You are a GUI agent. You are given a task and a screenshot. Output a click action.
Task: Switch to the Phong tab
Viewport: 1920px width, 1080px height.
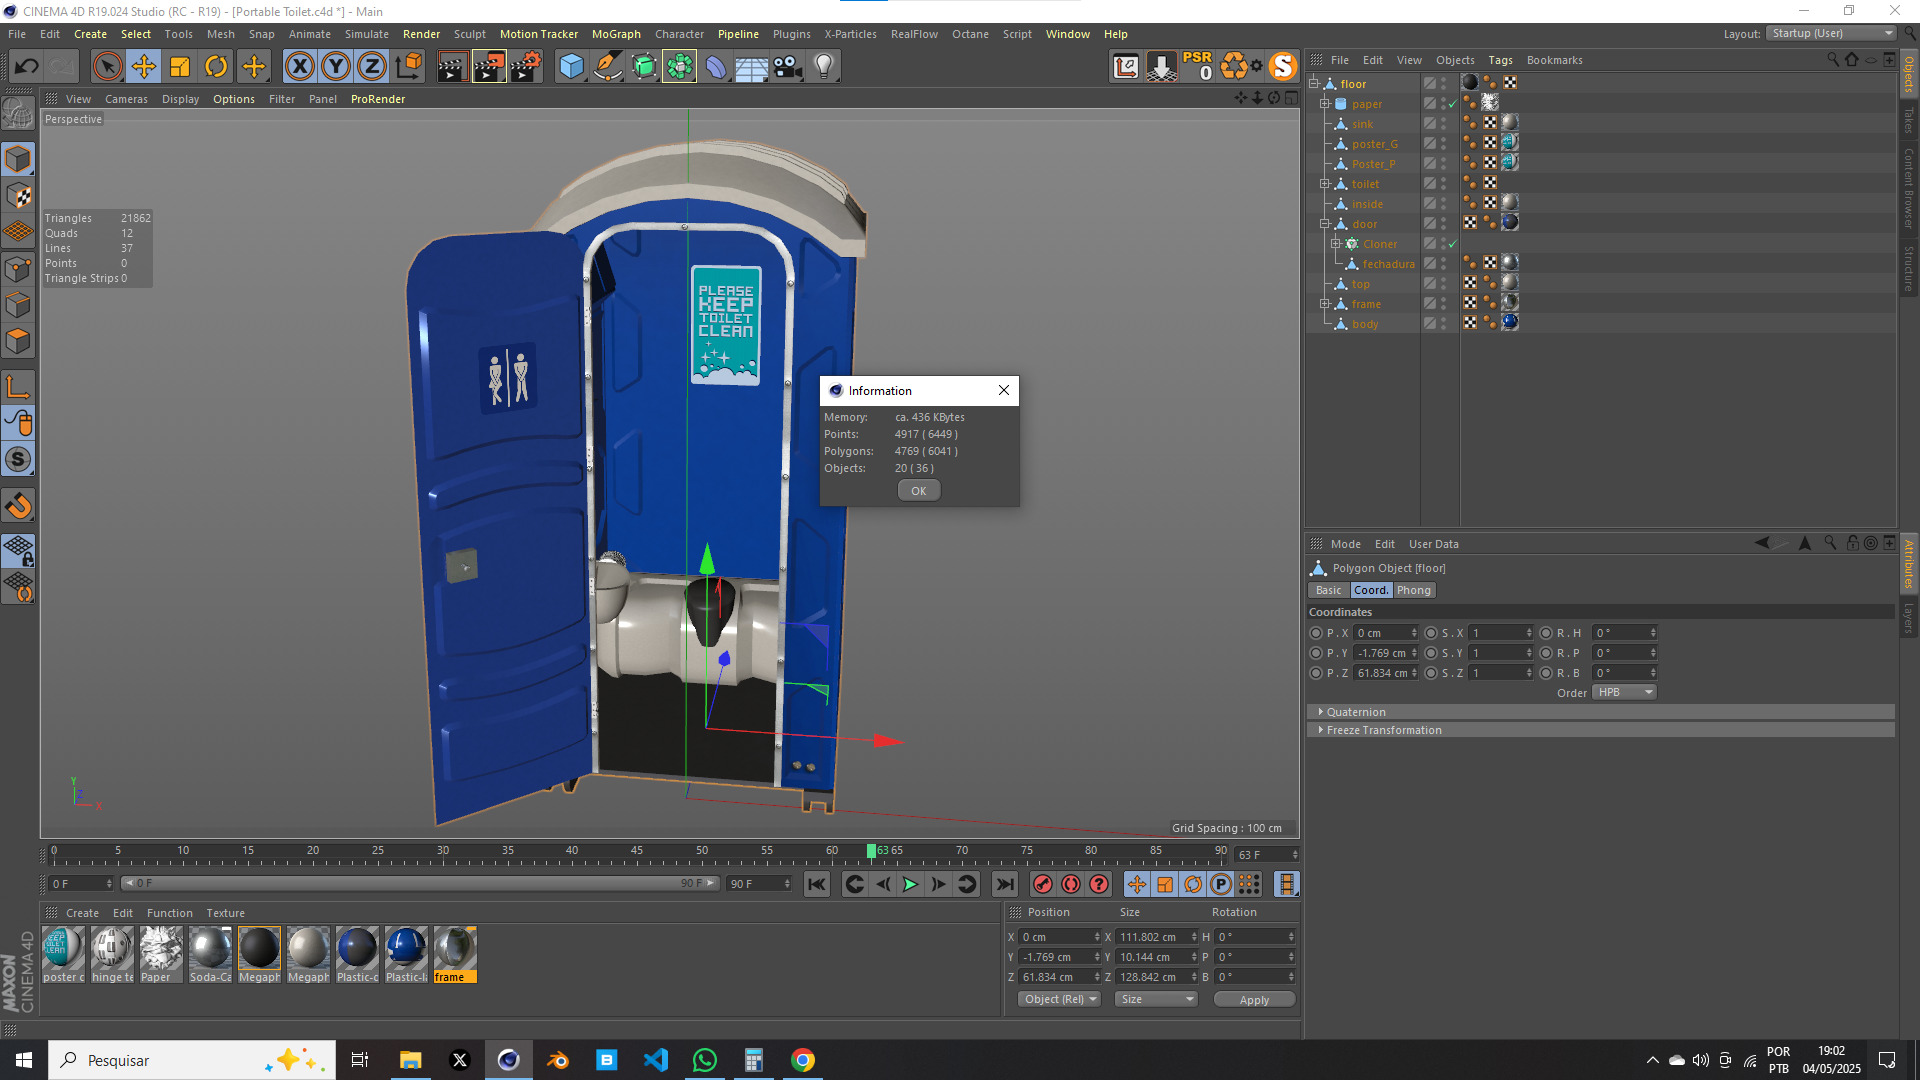point(1414,590)
